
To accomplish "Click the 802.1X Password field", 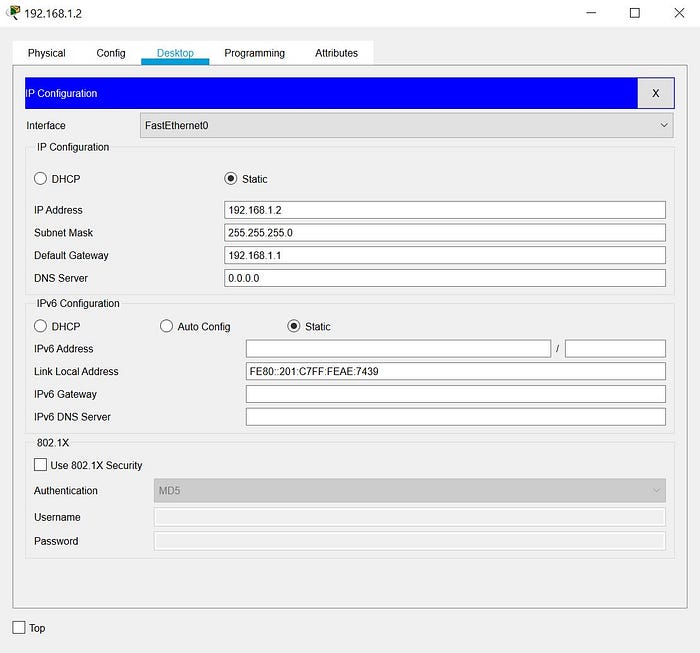I will point(410,541).
